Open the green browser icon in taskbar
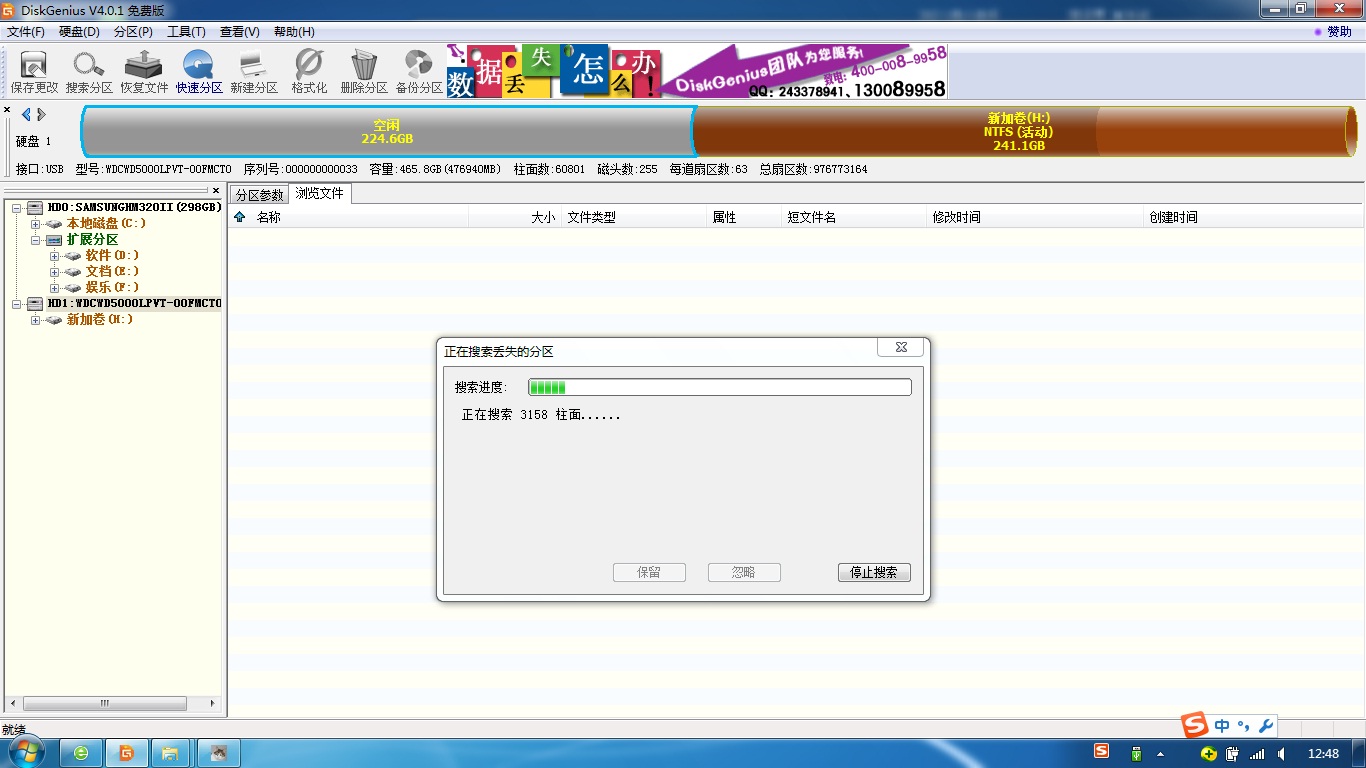 [81, 753]
